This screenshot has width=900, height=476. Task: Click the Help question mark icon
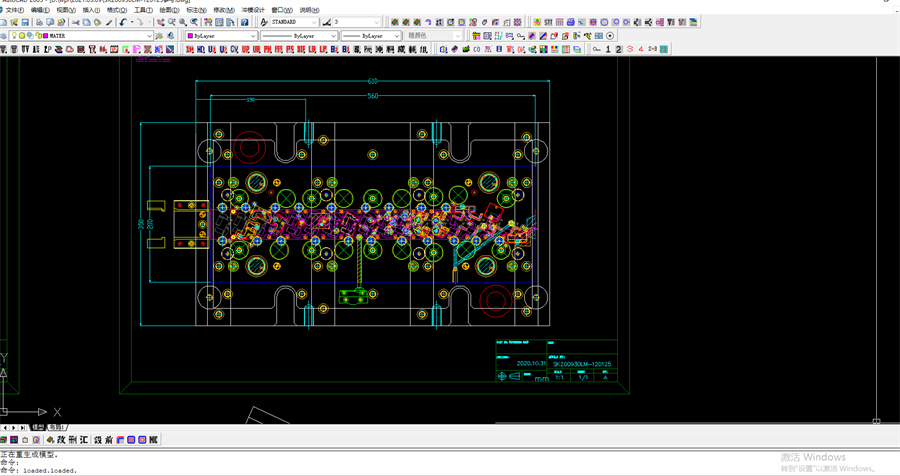[244, 22]
